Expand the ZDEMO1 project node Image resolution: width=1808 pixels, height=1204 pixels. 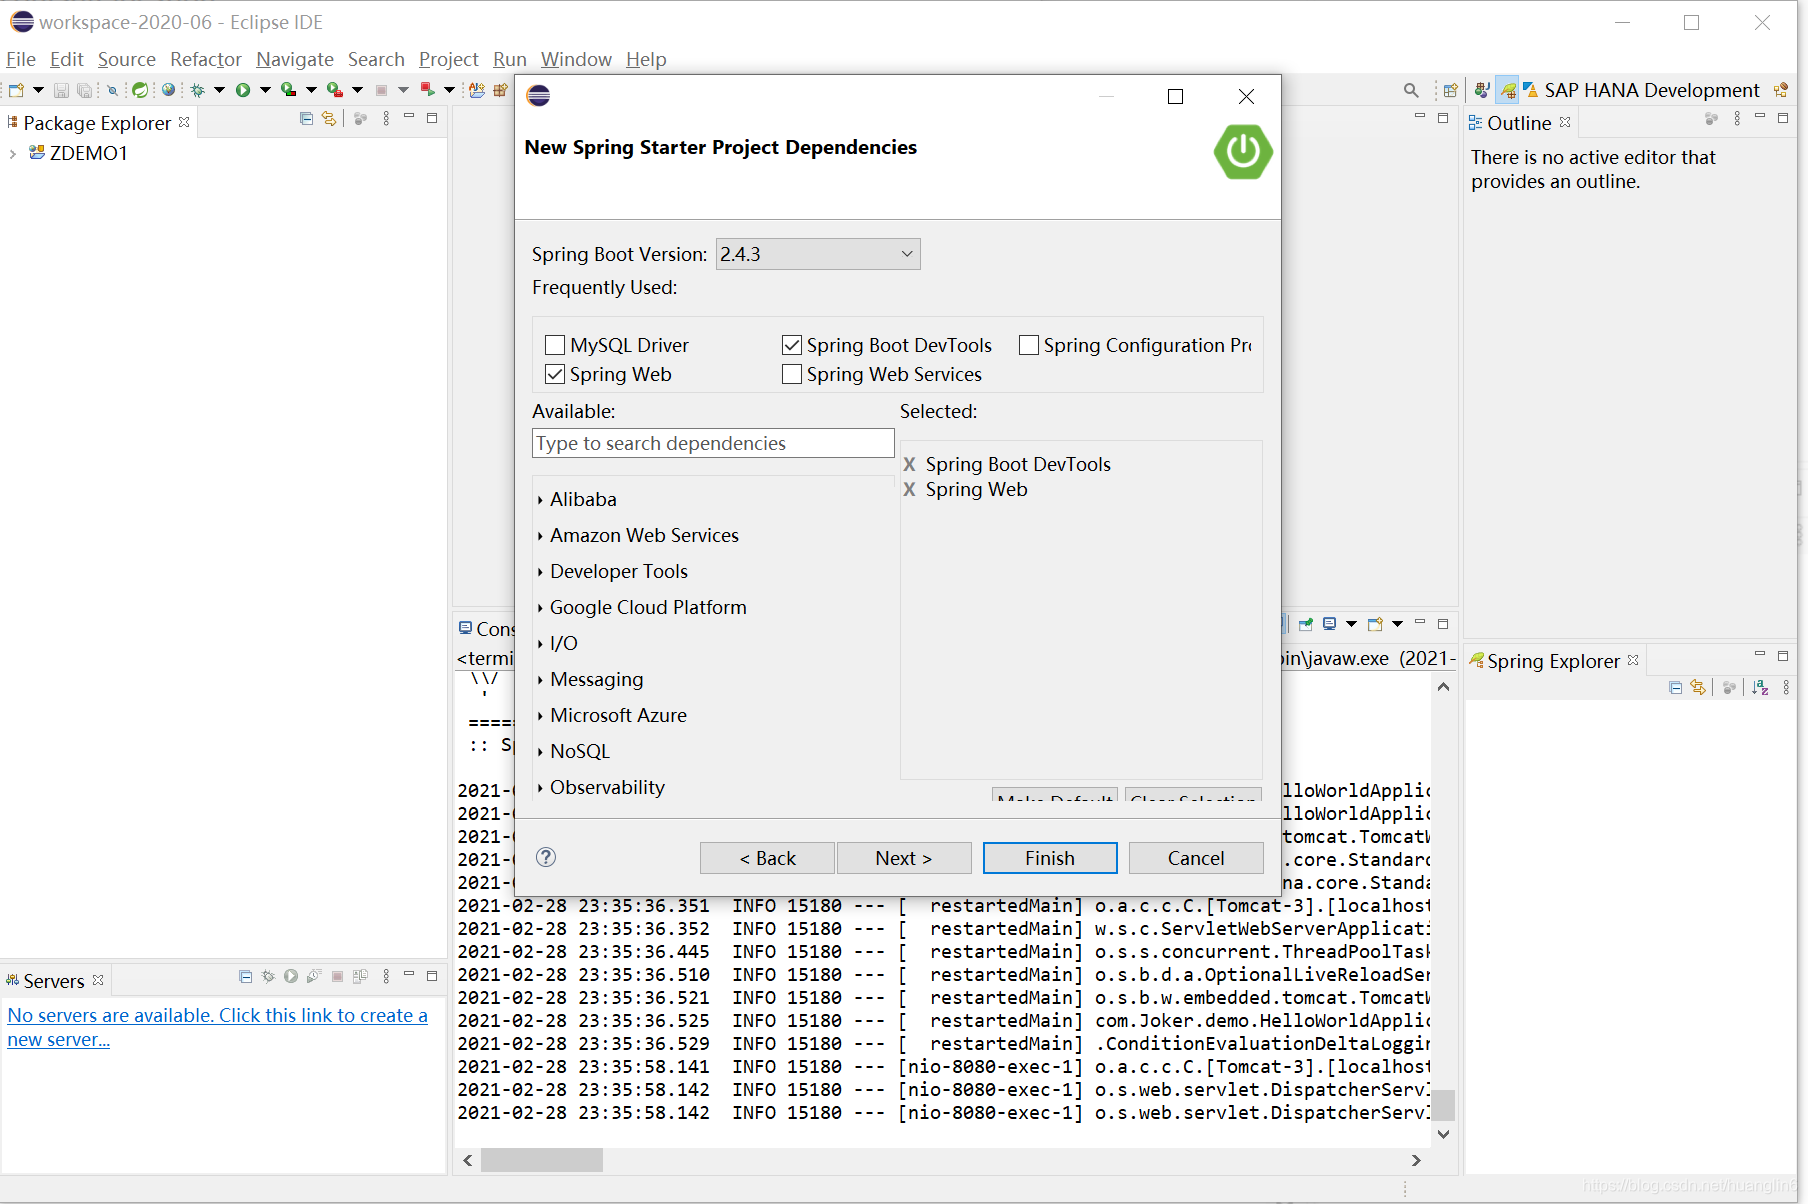[12, 153]
